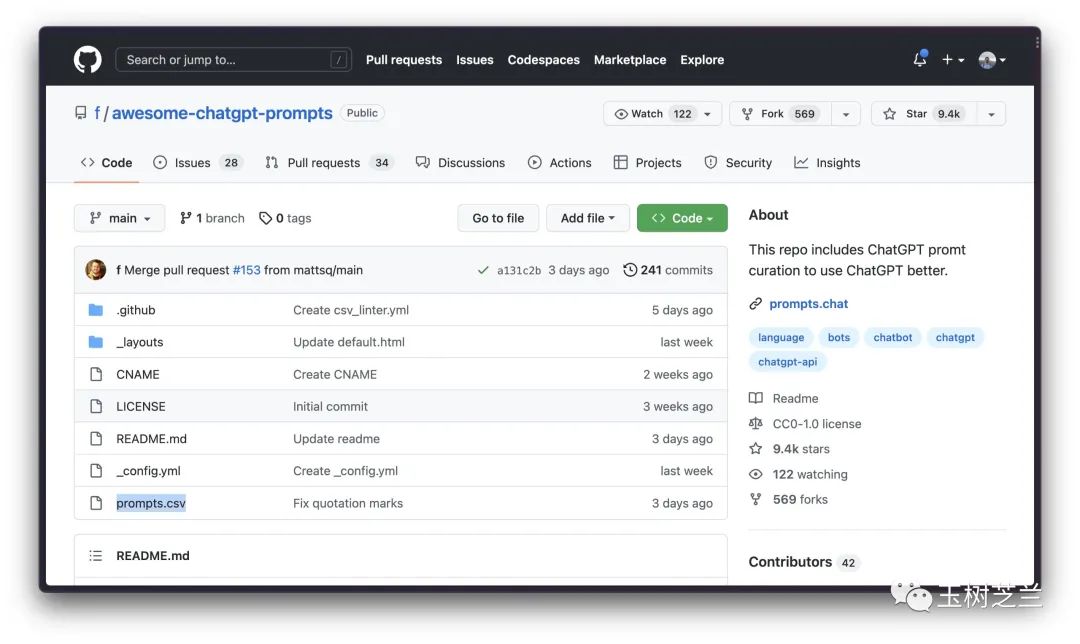Visit the prompts.chat website link
1080x644 pixels.
click(x=809, y=304)
